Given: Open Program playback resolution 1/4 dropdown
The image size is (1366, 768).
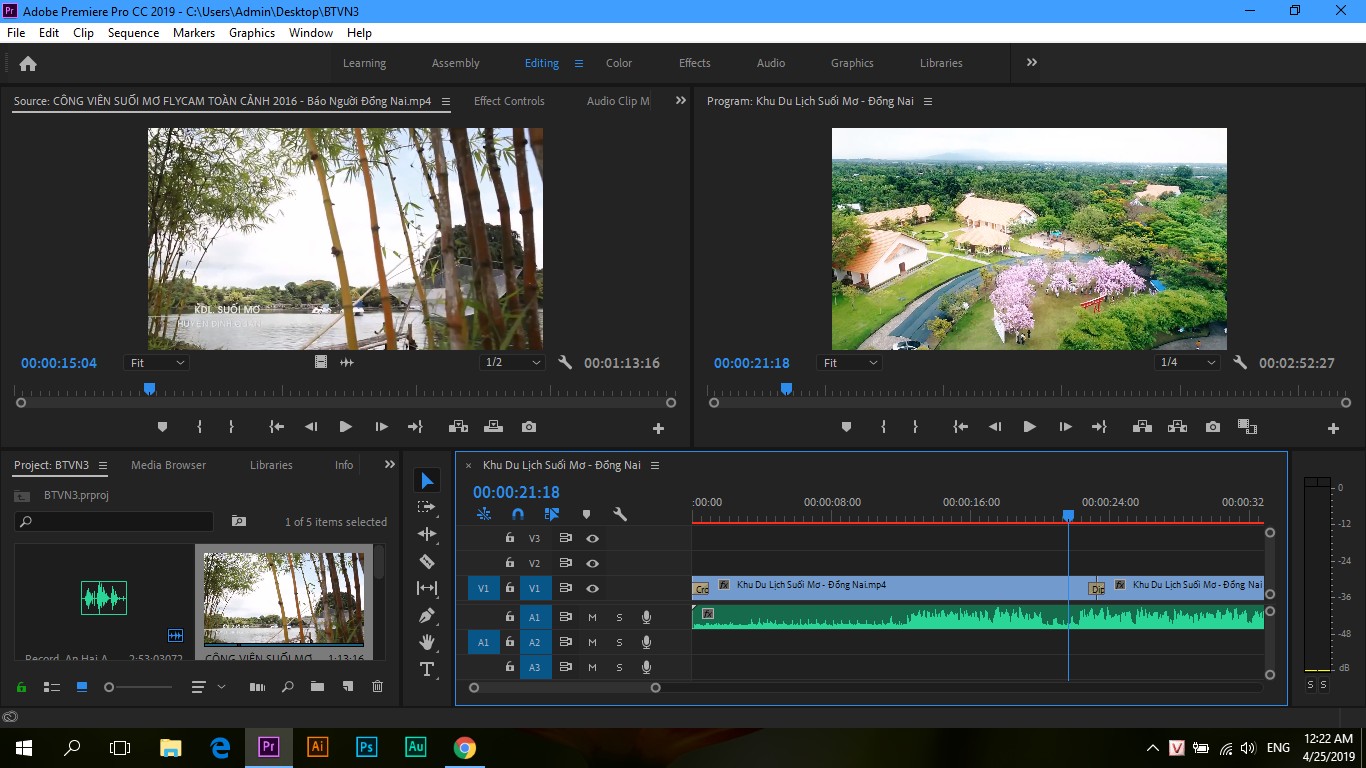Looking at the screenshot, I should pyautogui.click(x=1187, y=363).
